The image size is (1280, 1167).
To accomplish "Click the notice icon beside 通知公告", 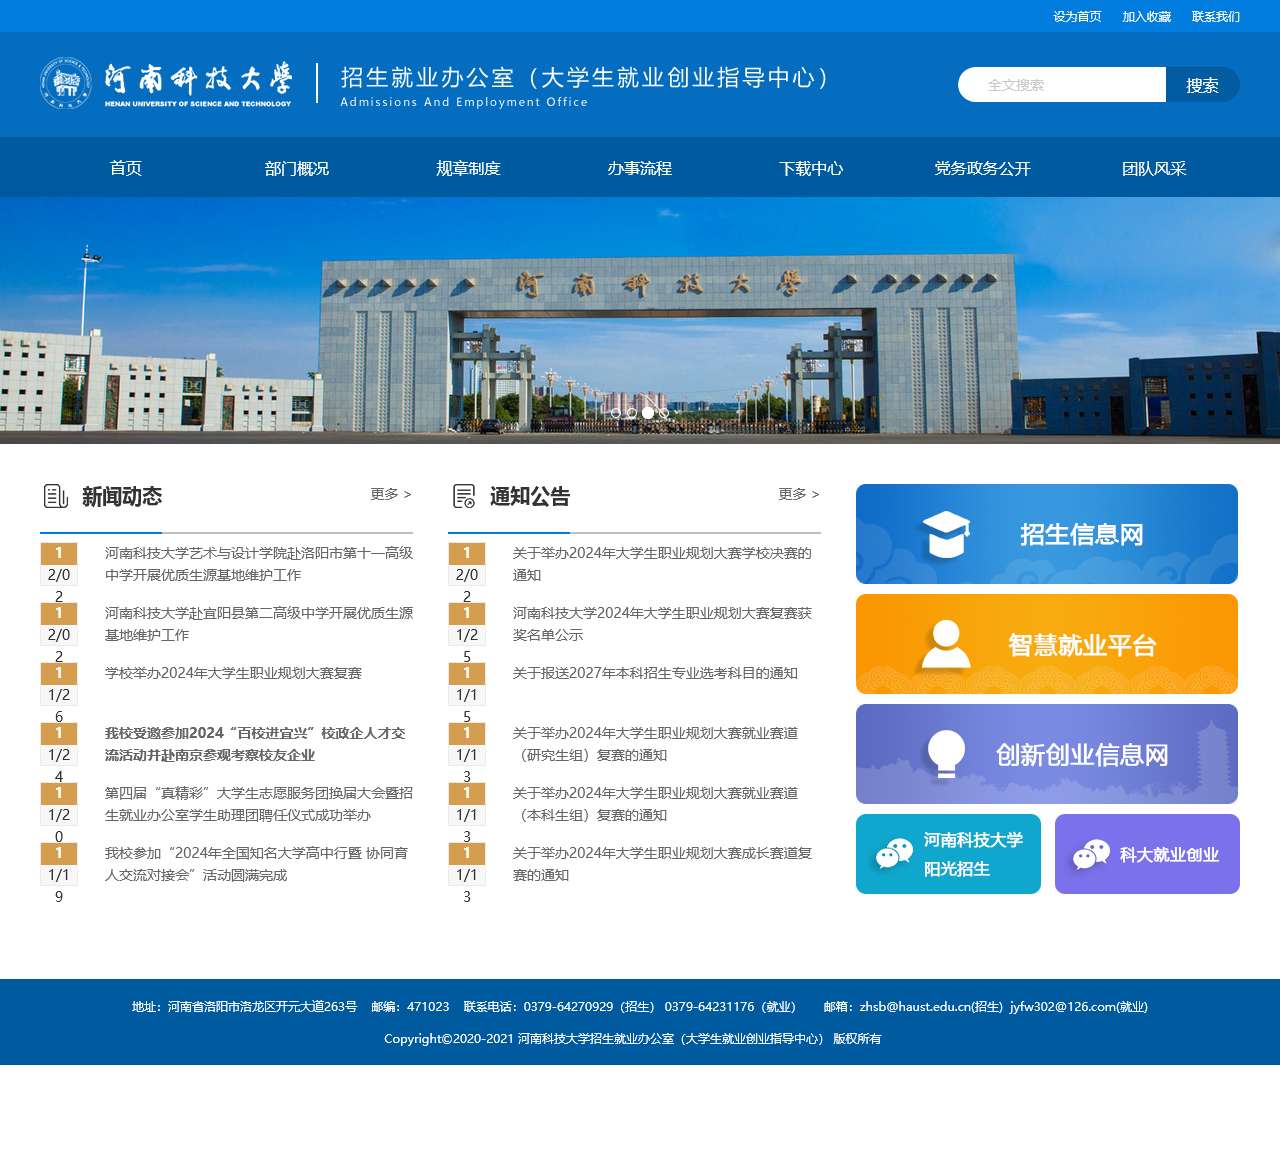I will (x=464, y=495).
